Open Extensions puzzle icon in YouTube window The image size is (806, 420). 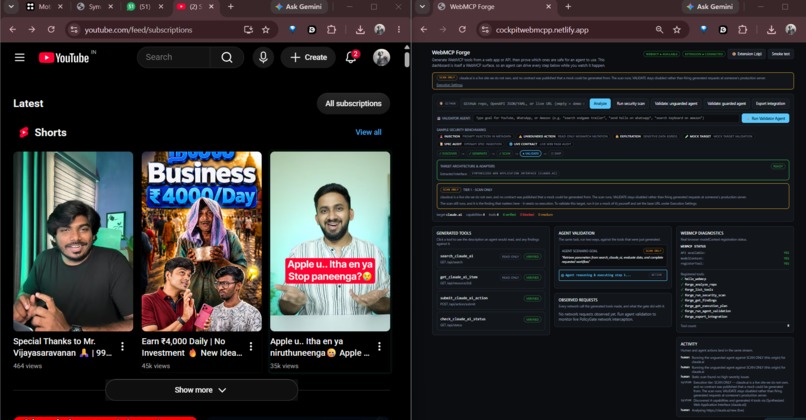point(332,30)
